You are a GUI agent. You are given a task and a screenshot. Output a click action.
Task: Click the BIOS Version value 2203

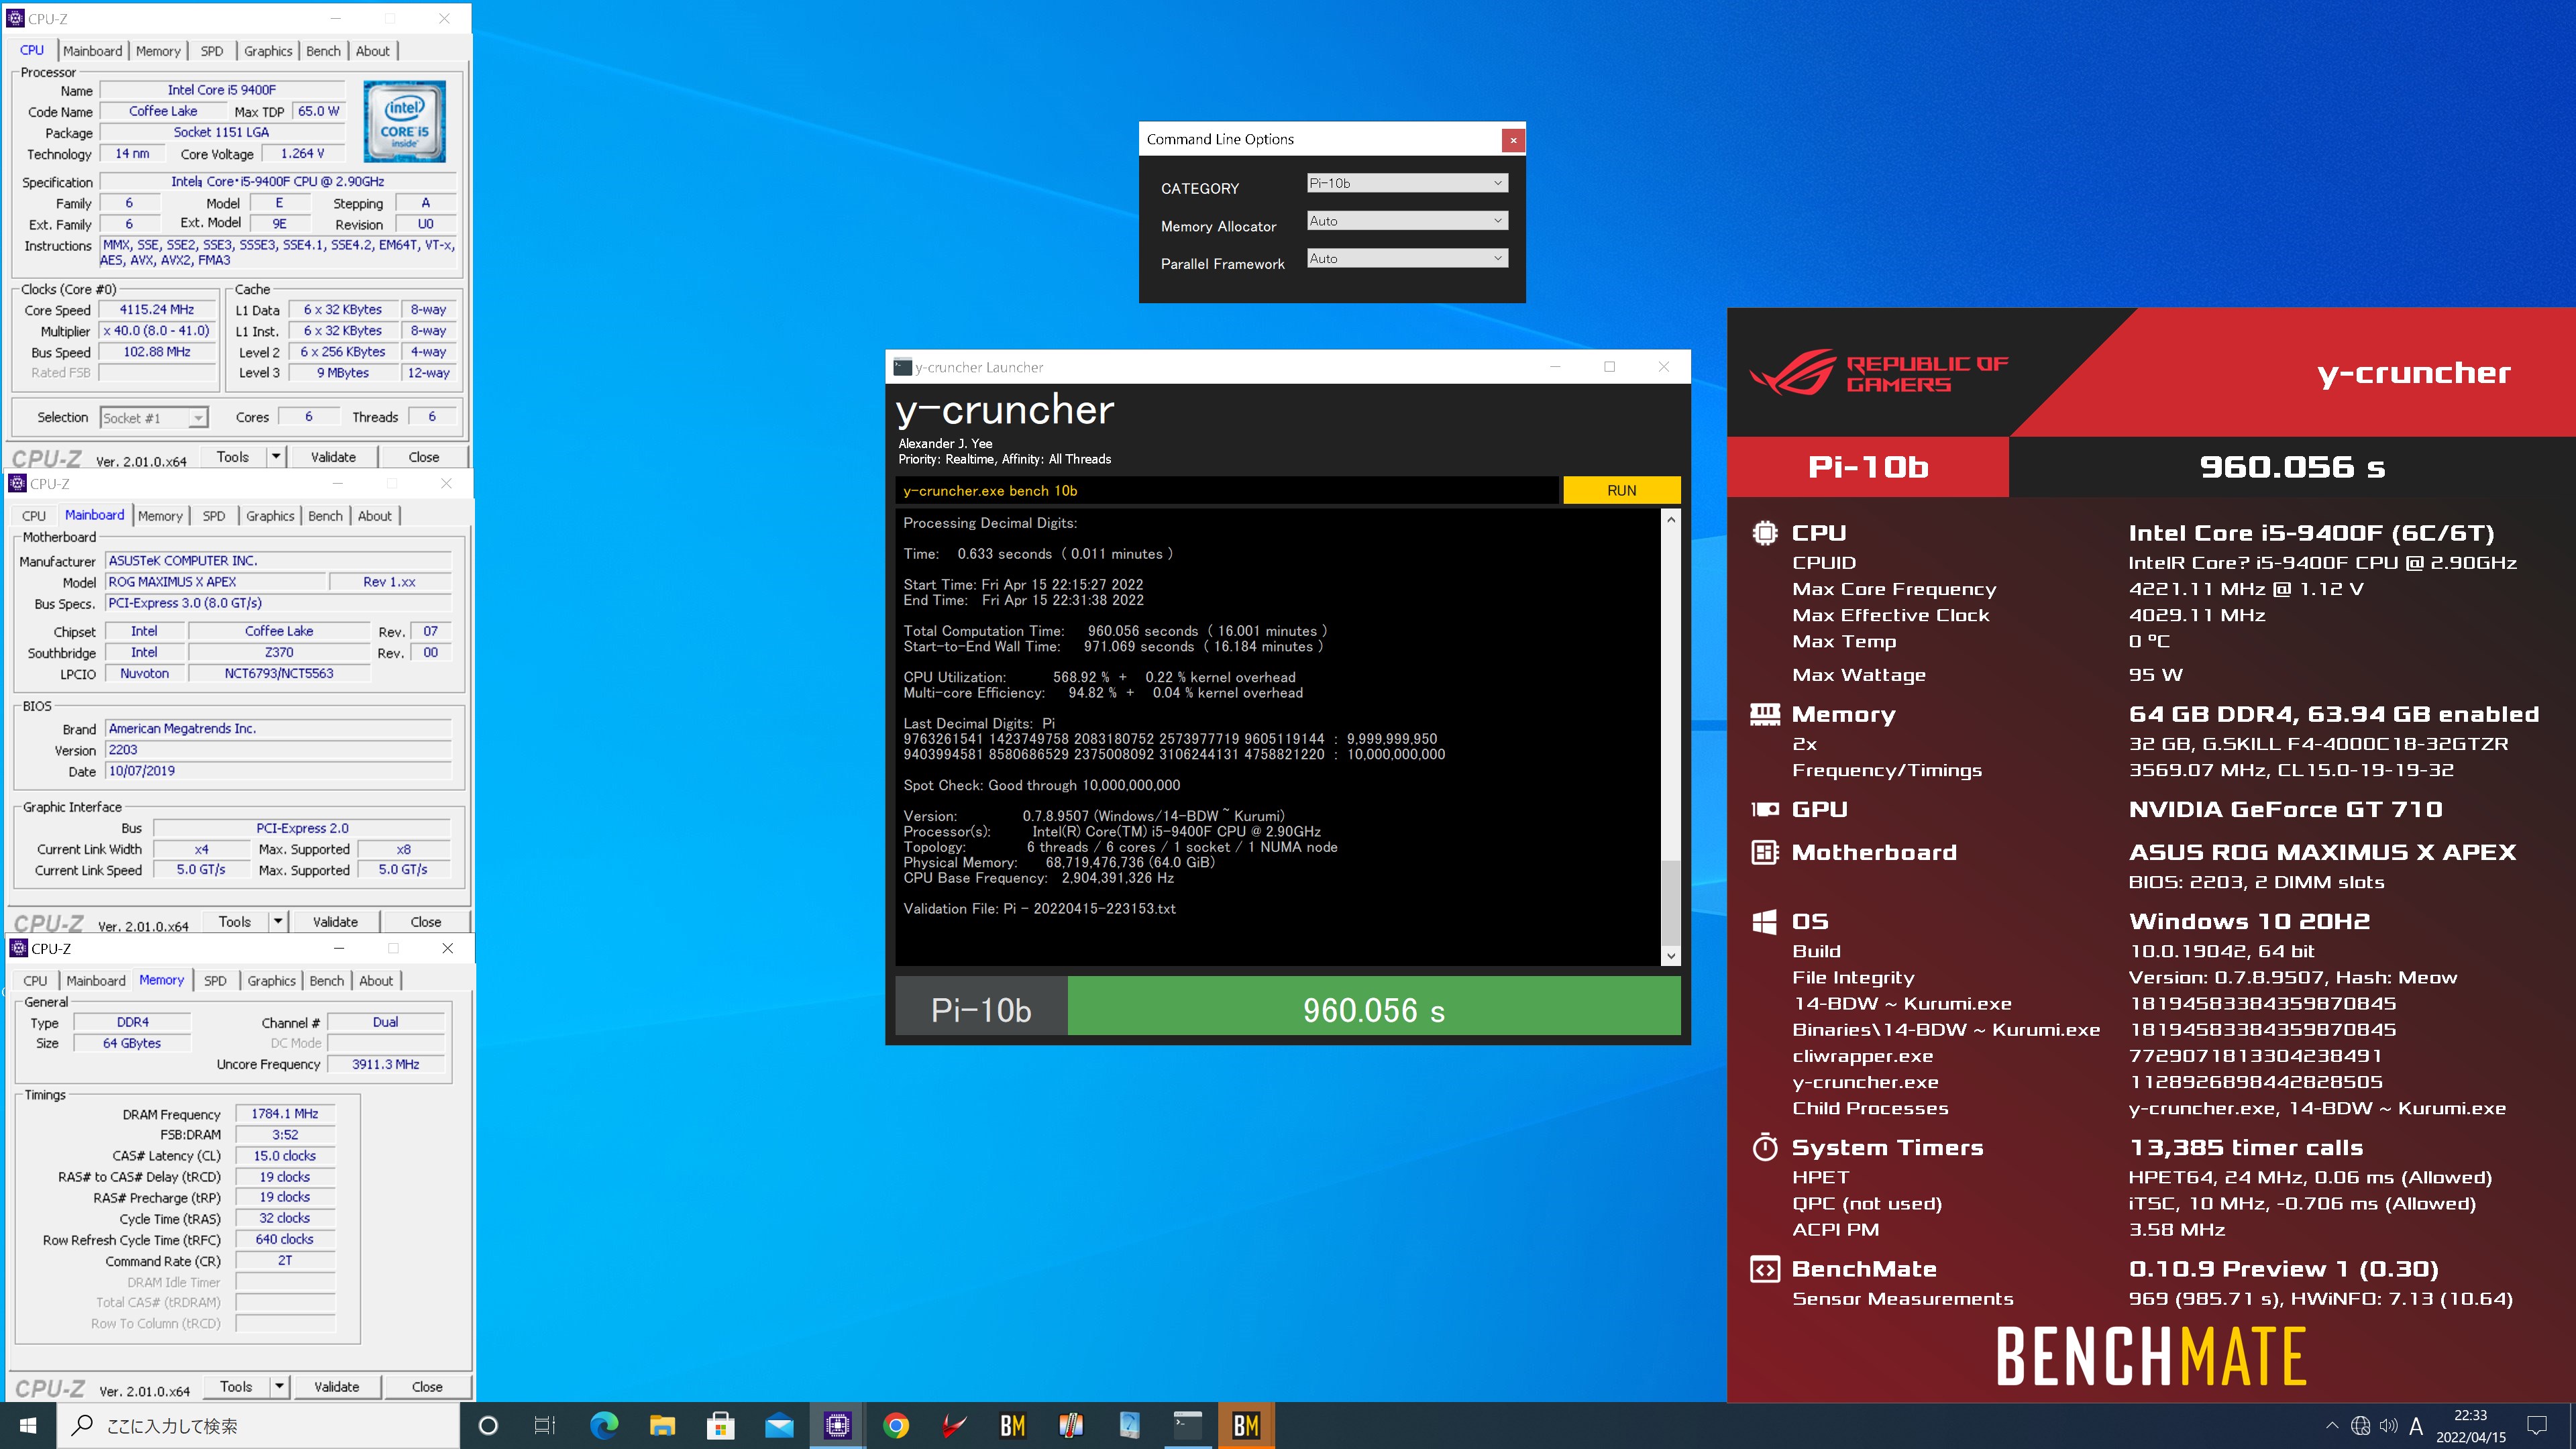(278, 750)
